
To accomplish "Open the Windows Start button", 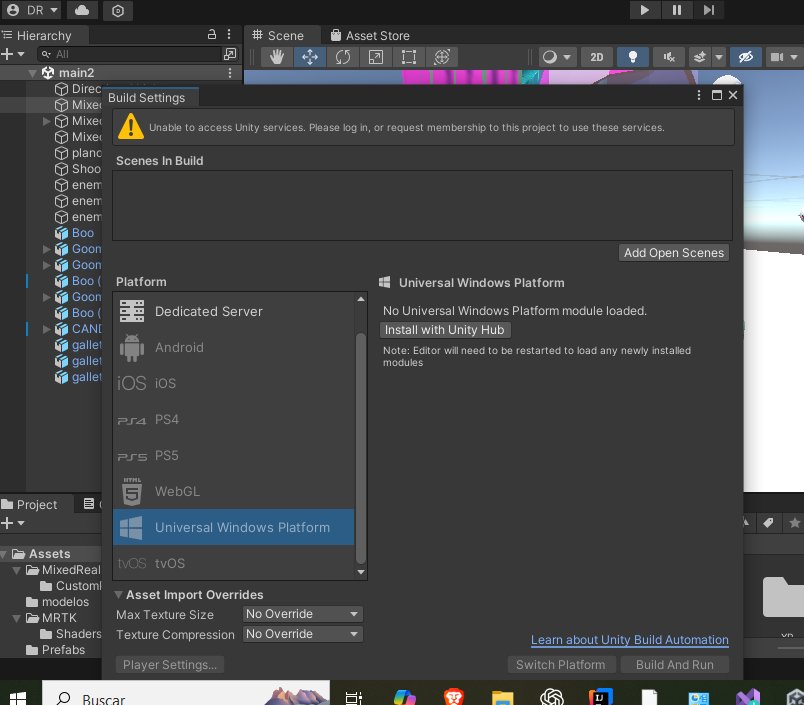I will point(18,698).
